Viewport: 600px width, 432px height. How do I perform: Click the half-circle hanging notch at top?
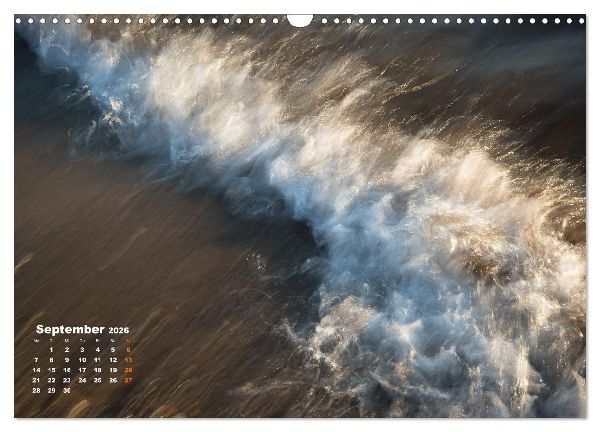300,20
